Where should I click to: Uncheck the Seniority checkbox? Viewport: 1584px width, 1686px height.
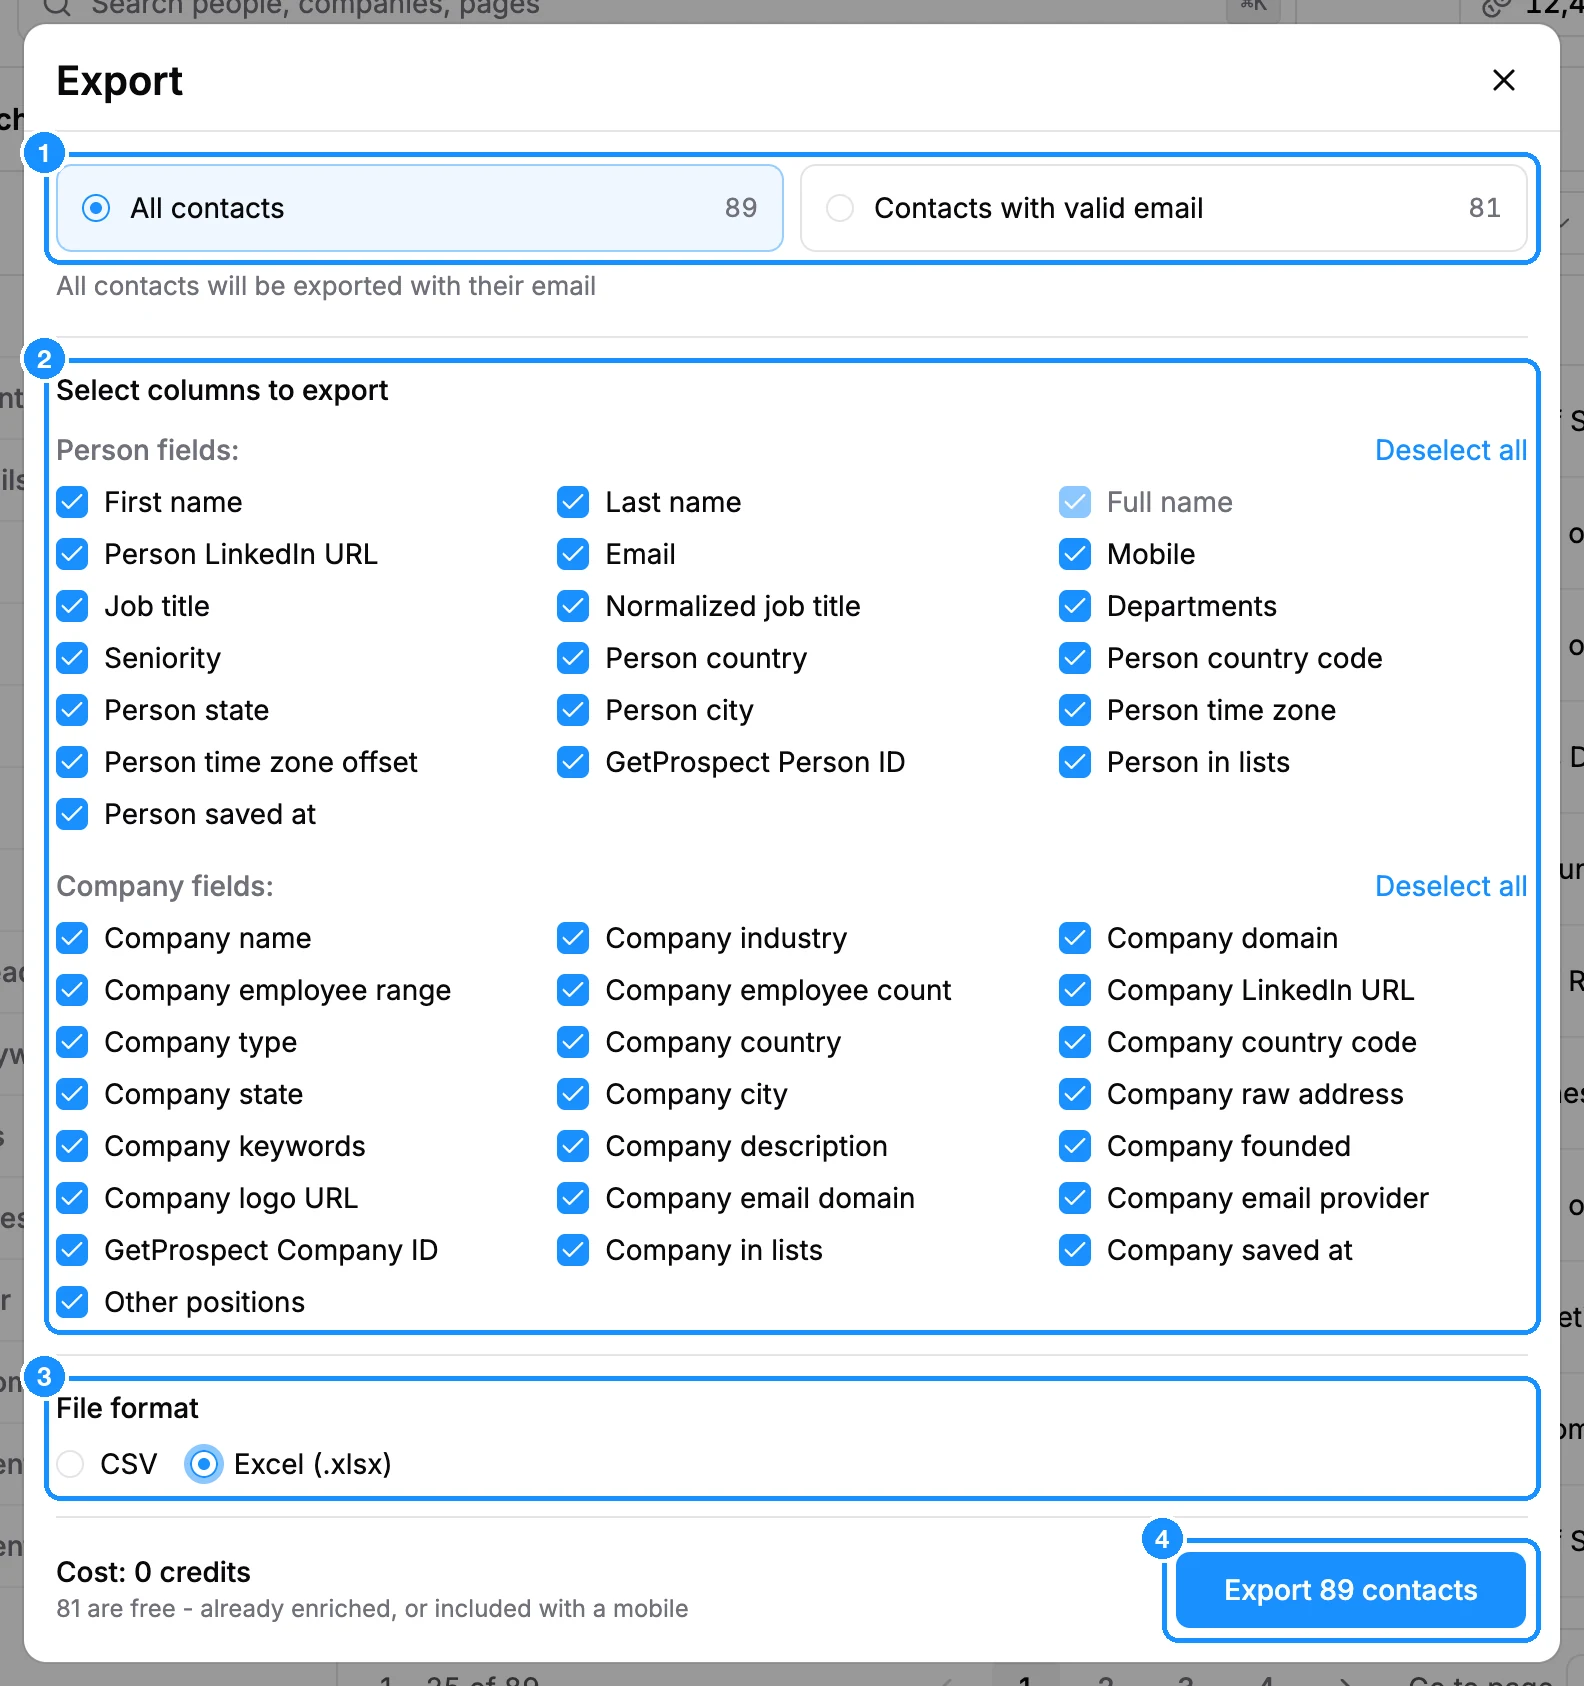click(x=73, y=658)
